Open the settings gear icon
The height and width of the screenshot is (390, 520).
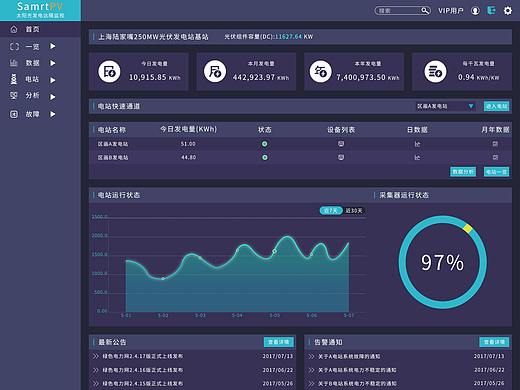click(508, 11)
